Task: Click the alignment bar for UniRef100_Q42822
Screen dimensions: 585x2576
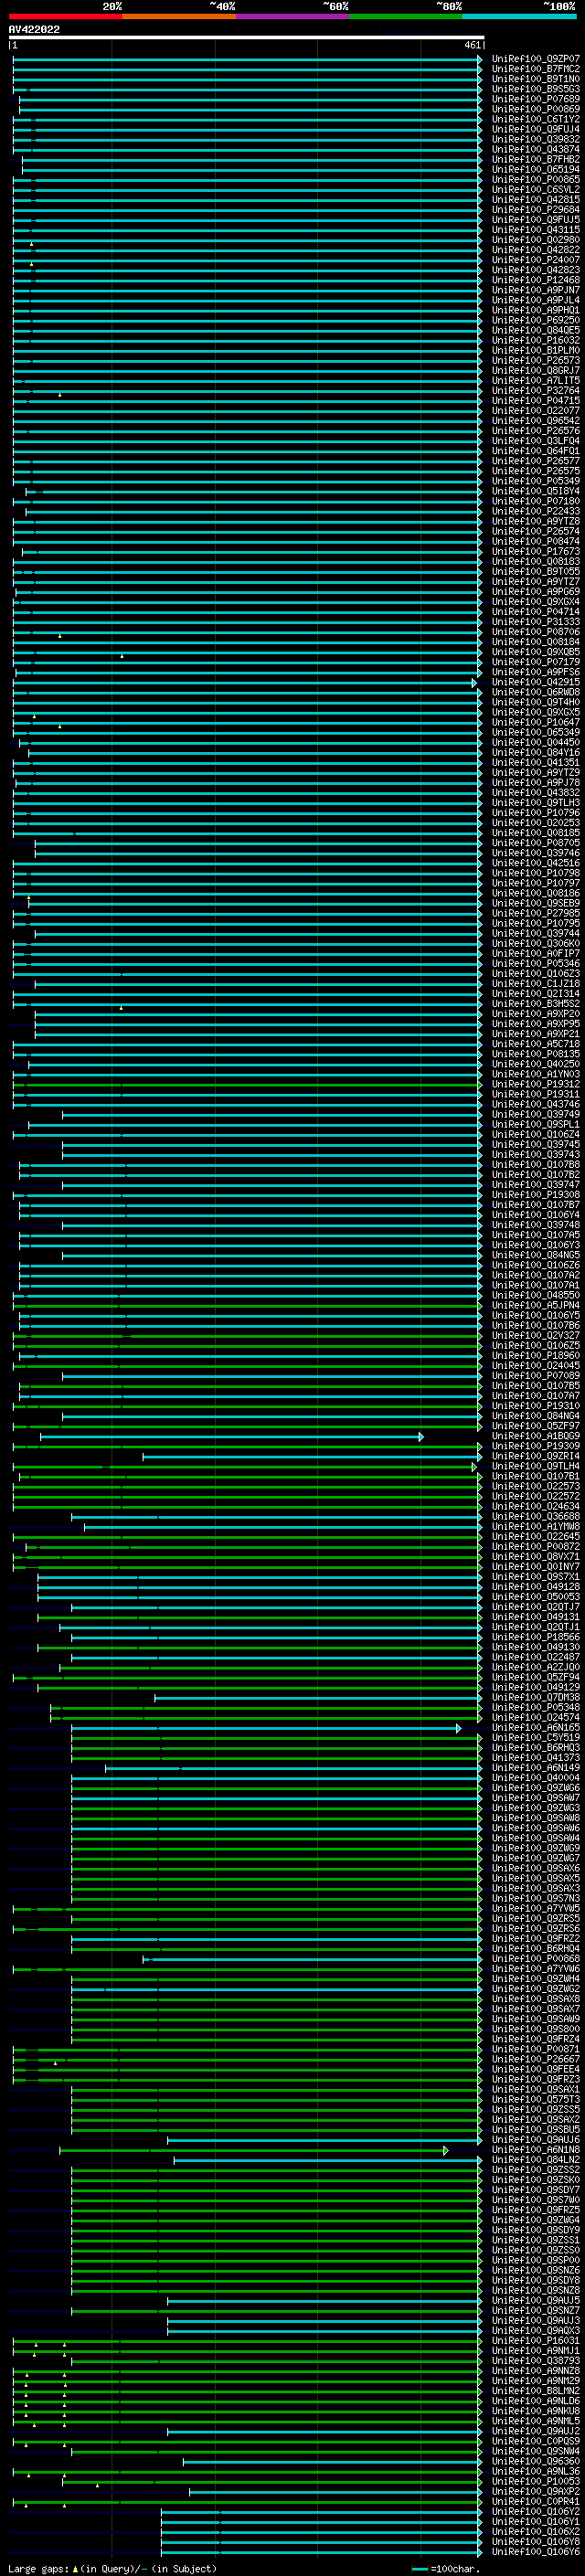Action: coord(247,250)
